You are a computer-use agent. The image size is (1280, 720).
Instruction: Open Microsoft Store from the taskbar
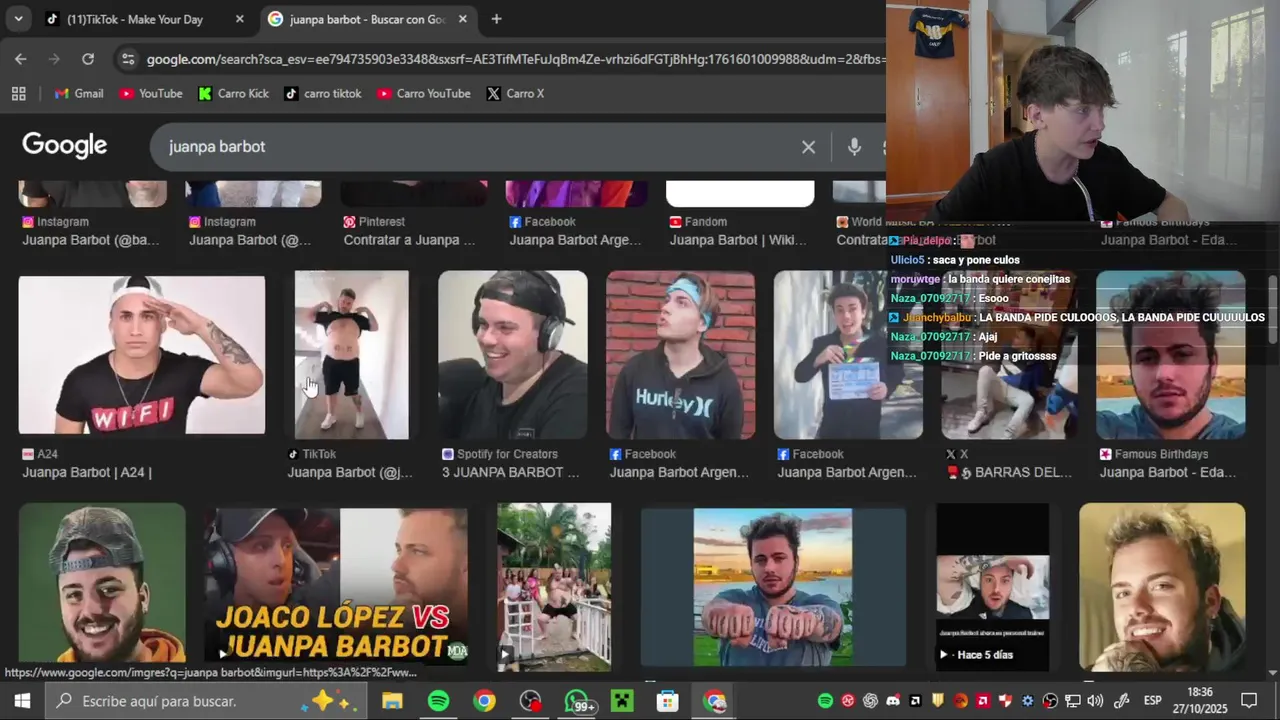[x=668, y=701]
